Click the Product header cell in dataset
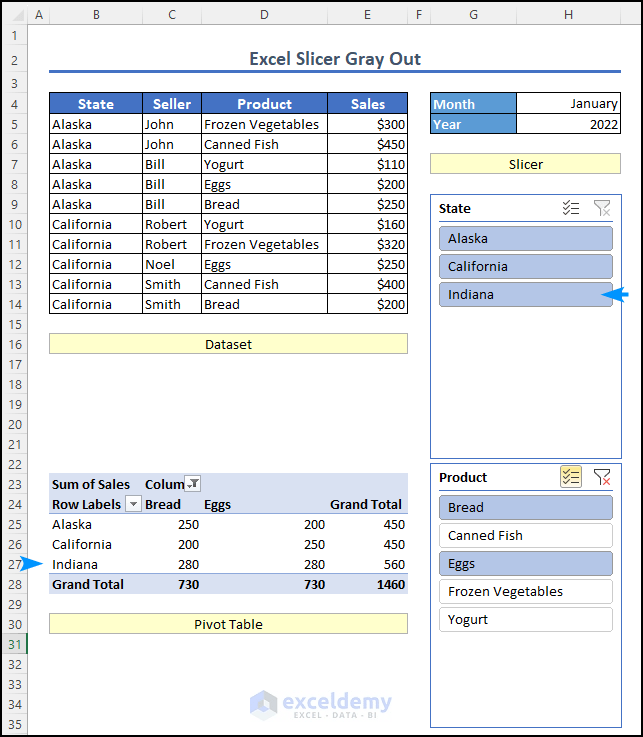Viewport: 643px width, 737px height. [x=264, y=103]
